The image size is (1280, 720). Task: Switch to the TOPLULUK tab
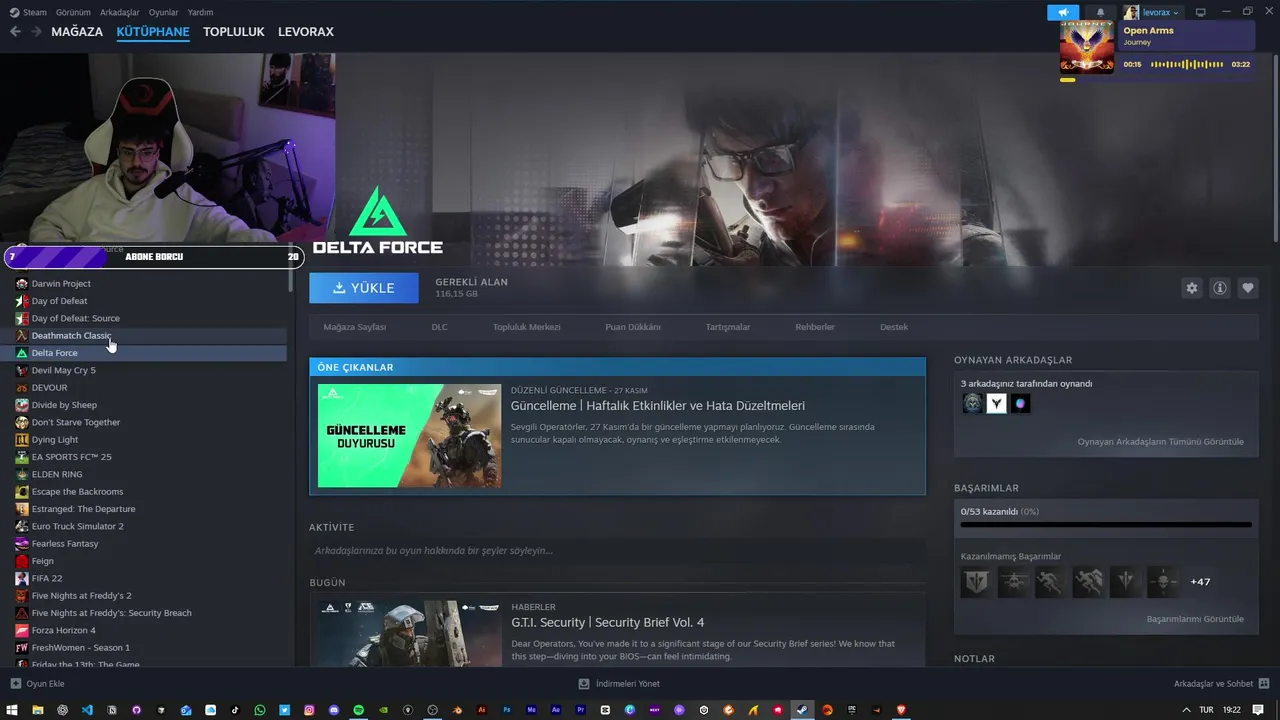(x=234, y=32)
